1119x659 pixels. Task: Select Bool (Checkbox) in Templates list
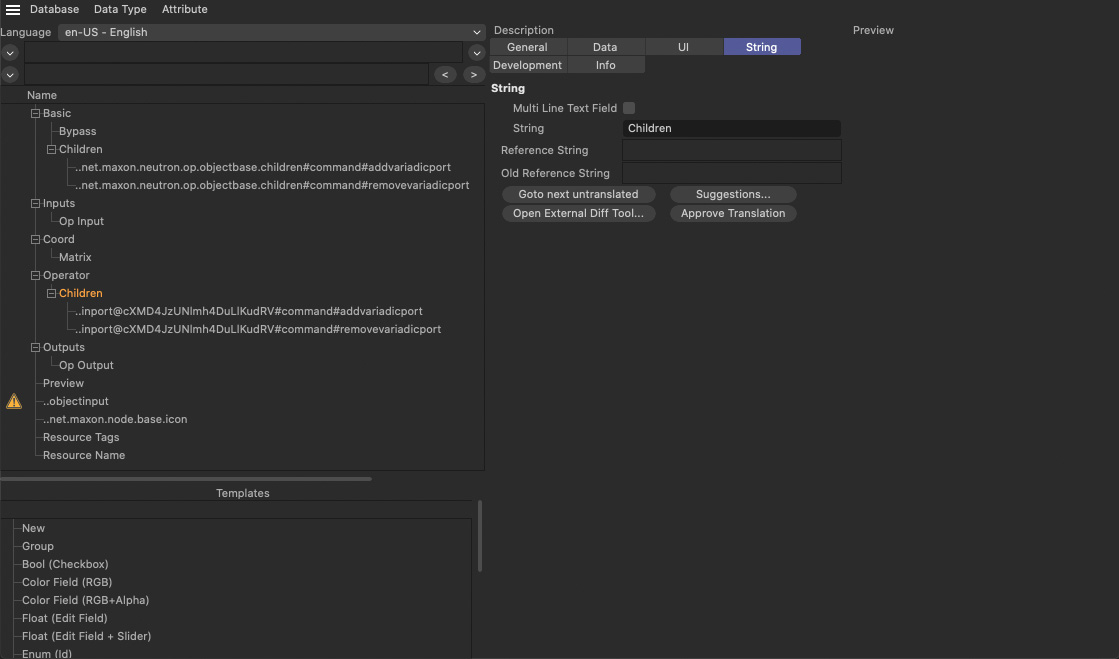pyautogui.click(x=65, y=564)
